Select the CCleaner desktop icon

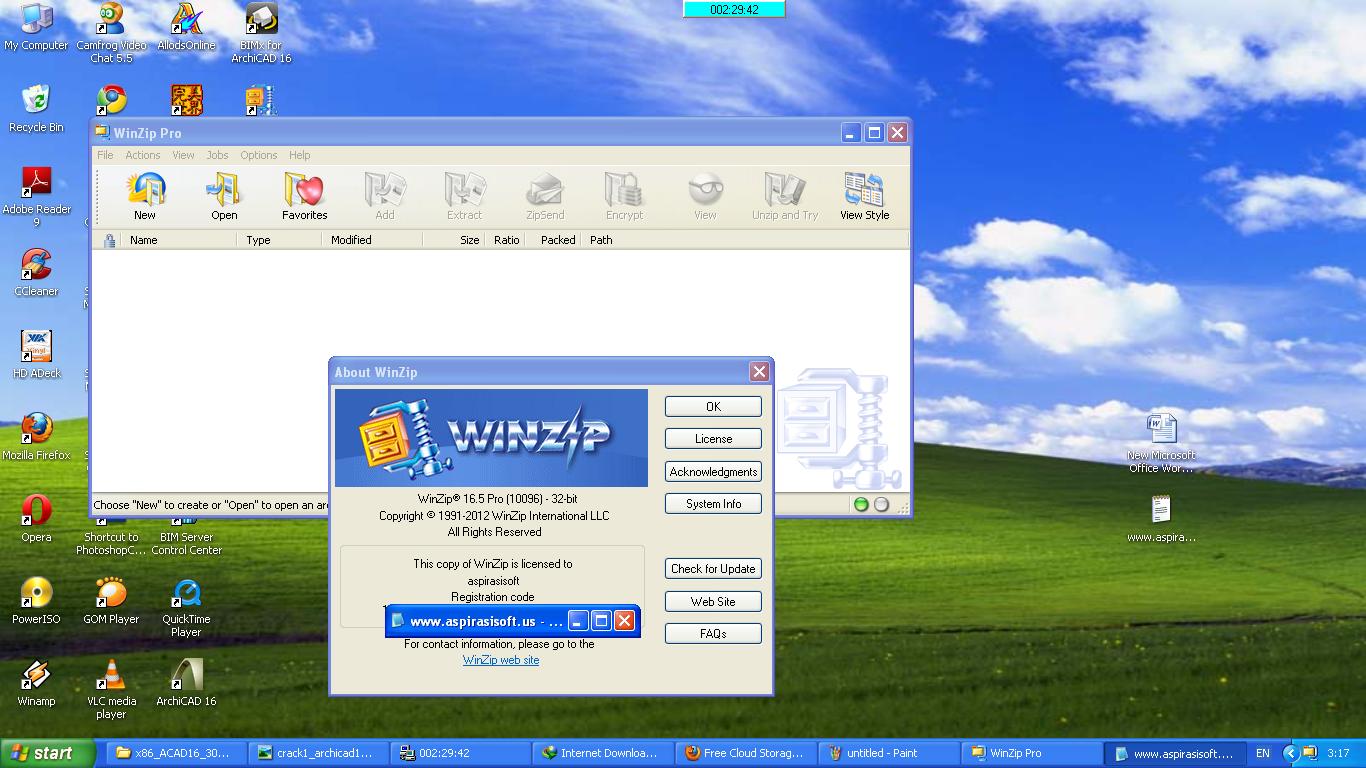(36, 273)
